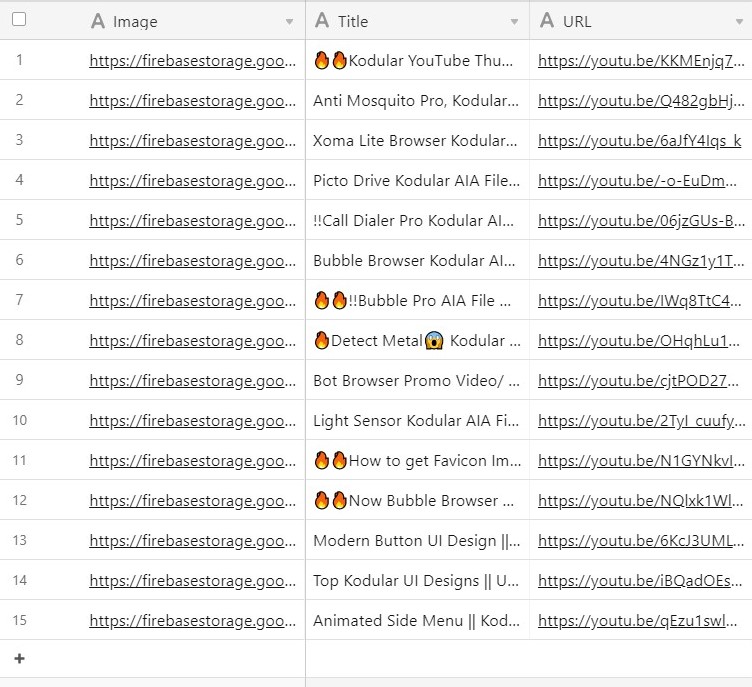Open firebasestorage image link in row 1
The image size is (752, 687).
192,61
